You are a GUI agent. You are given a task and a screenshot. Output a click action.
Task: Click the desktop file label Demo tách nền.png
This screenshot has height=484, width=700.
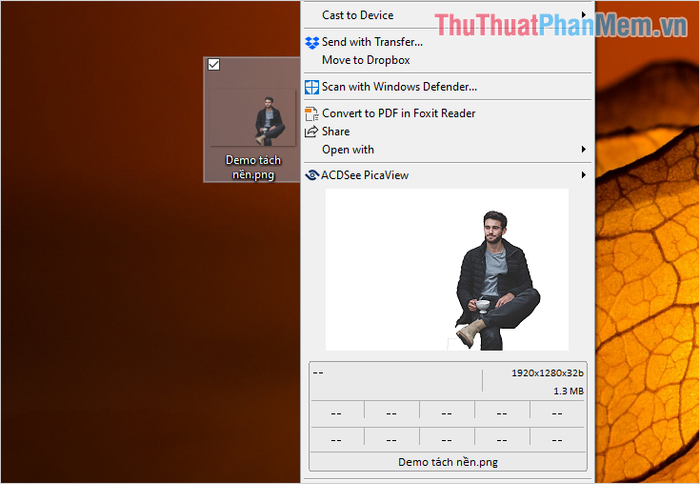point(253,167)
